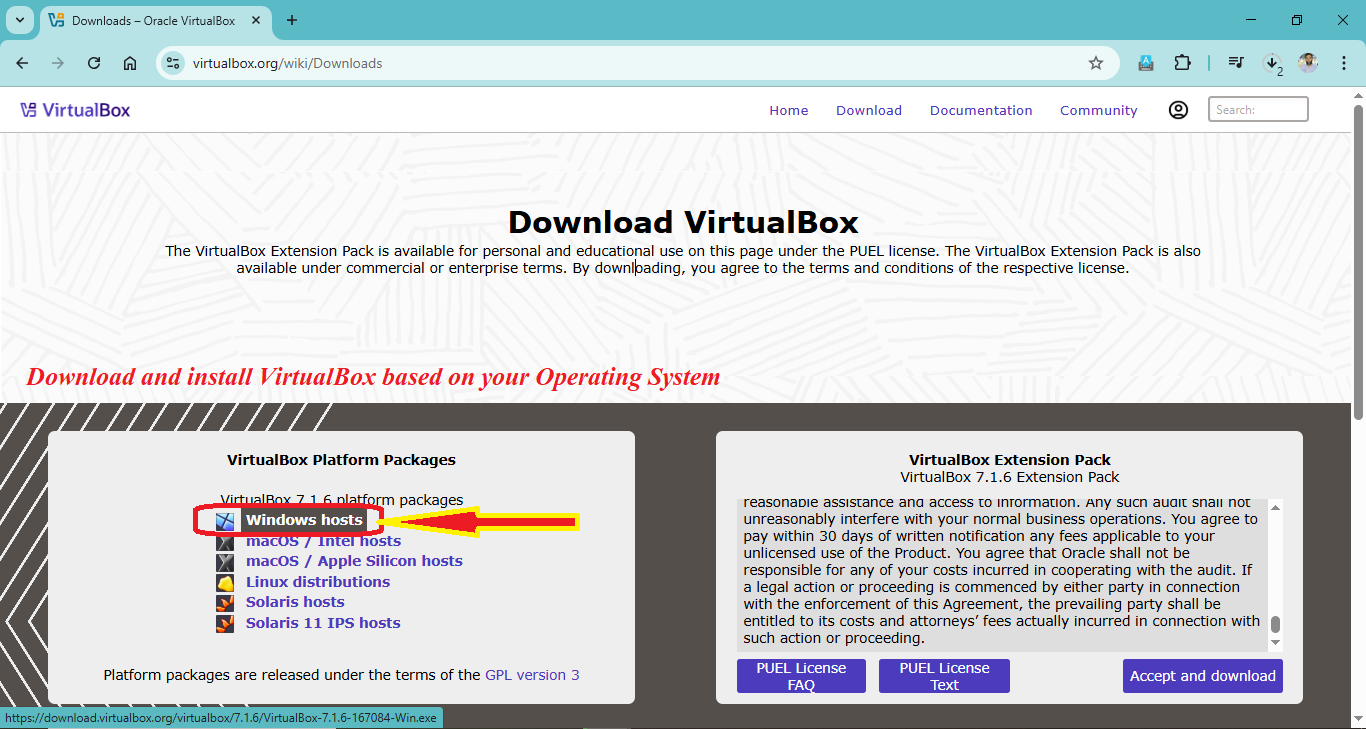Click the VirtualBox 7.1.6 Extension Pack subtitle
Screen dimensions: 1366x729
(1010, 477)
